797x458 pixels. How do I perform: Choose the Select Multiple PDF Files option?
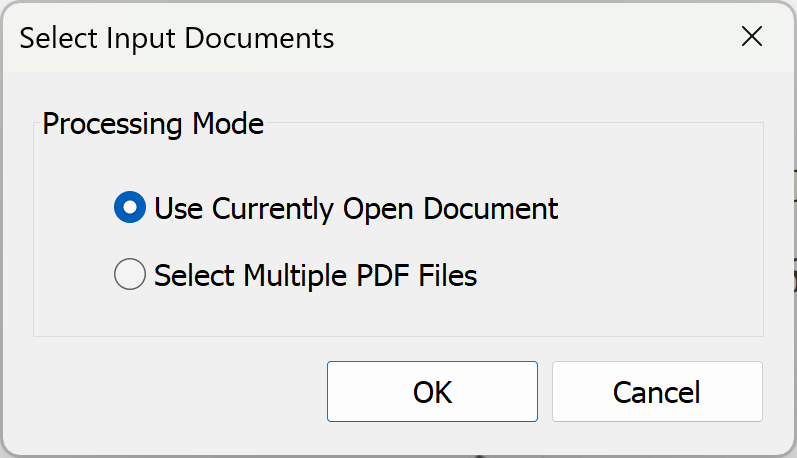click(130, 275)
